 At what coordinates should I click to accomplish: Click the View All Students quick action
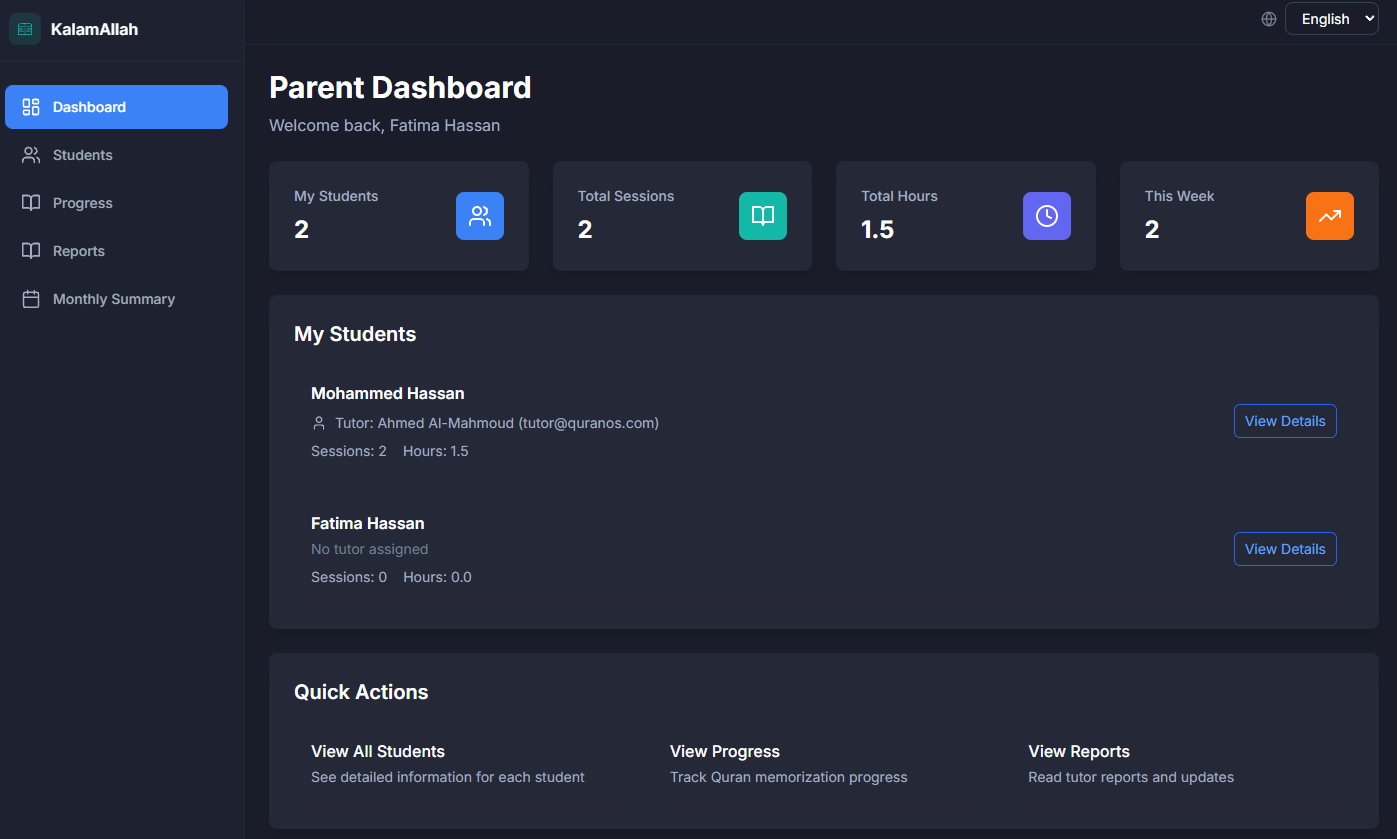pyautogui.click(x=378, y=751)
